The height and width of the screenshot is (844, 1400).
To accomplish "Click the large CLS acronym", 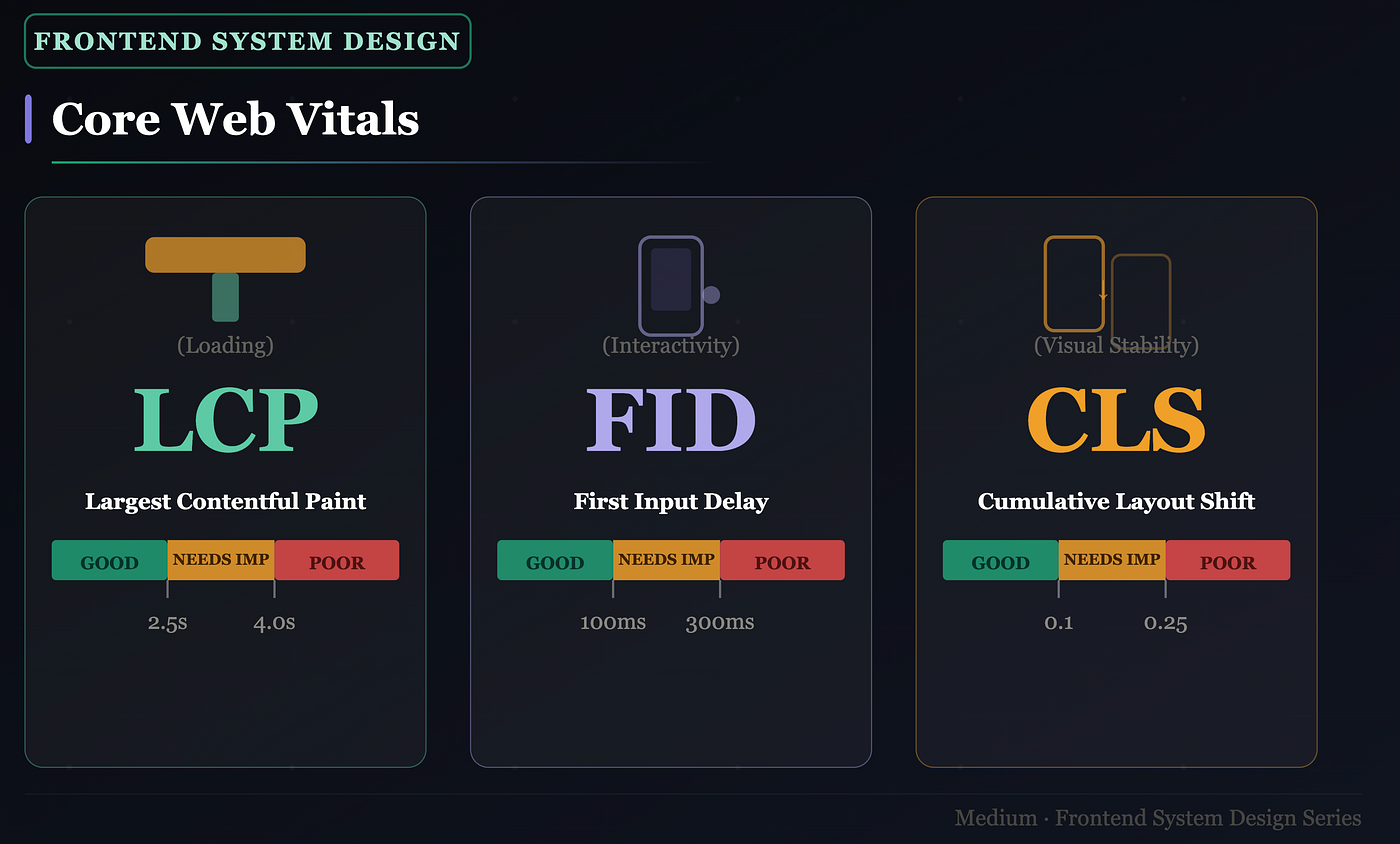I will click(x=1116, y=421).
